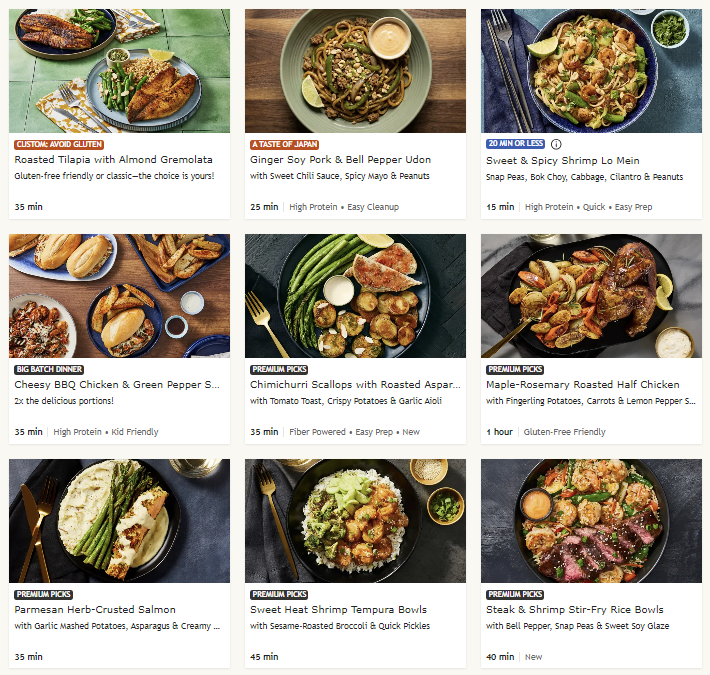This screenshot has width=710, height=675.
Task: Open the Maple-Rosemary Roasted Half Chicken photo
Action: tap(591, 296)
